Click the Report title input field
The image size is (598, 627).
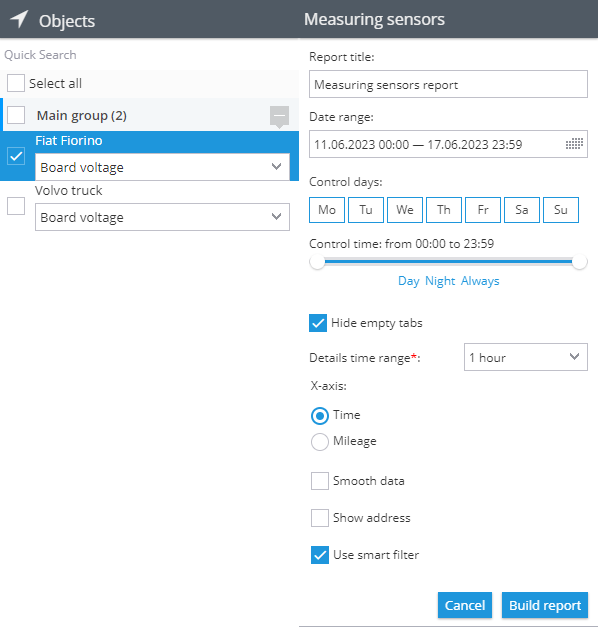click(x=448, y=84)
